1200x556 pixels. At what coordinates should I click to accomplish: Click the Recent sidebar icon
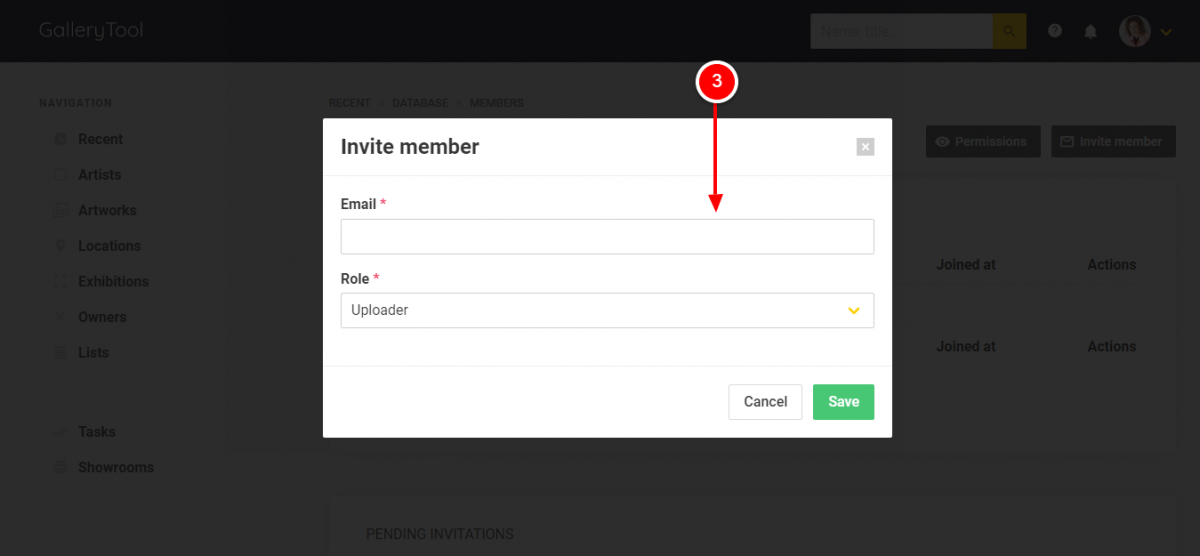(x=60, y=139)
